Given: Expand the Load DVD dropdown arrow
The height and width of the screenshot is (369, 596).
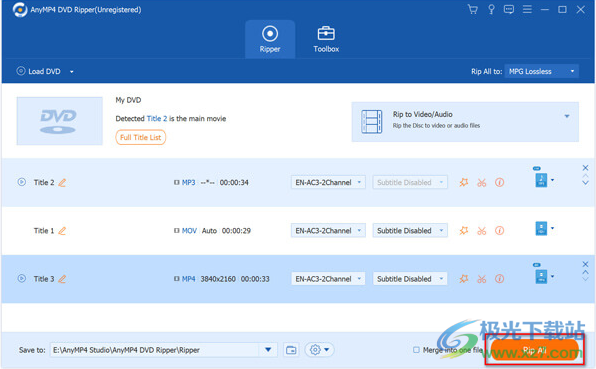Looking at the screenshot, I should click(x=71, y=71).
